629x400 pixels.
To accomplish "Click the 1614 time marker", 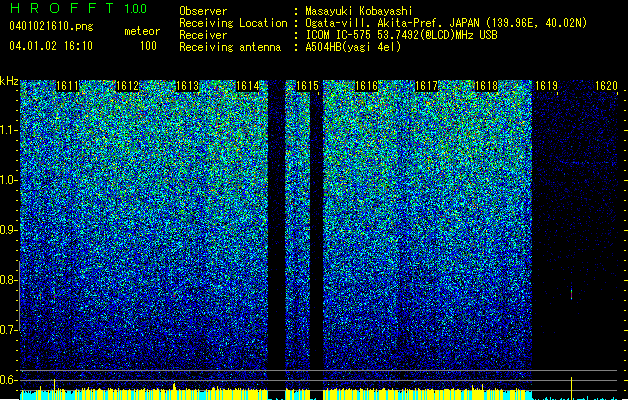I will click(248, 86).
